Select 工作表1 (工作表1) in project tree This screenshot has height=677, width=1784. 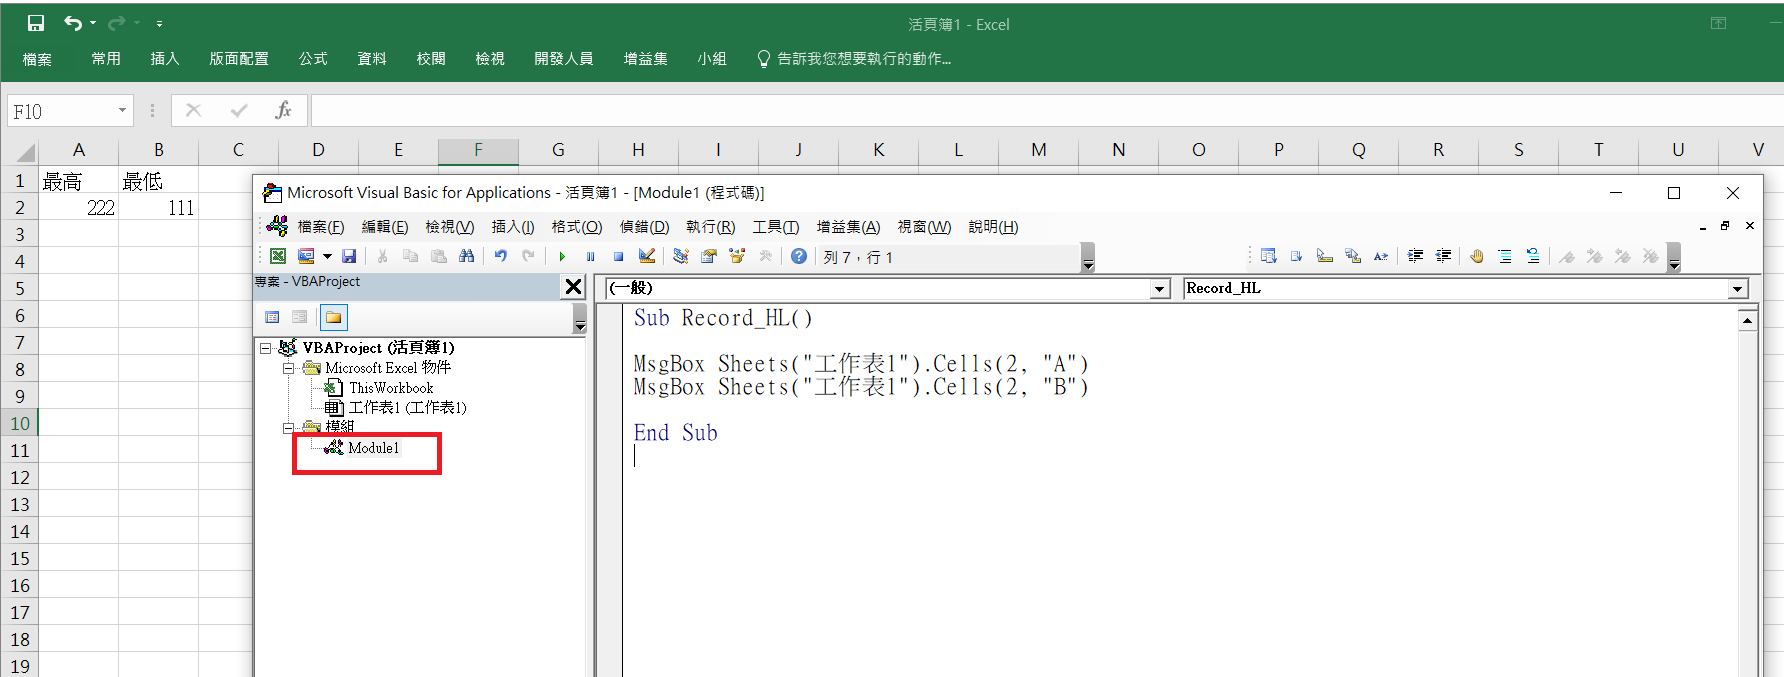[407, 408]
